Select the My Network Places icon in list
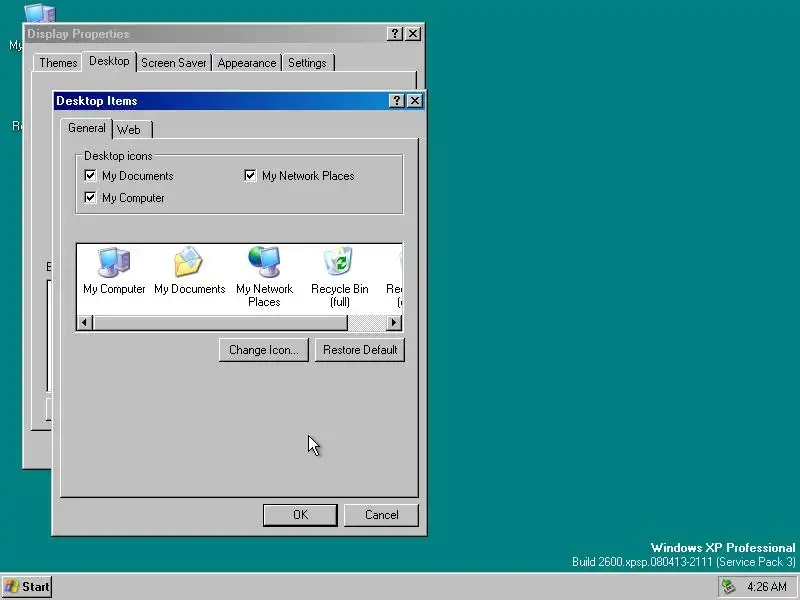 [x=264, y=277]
